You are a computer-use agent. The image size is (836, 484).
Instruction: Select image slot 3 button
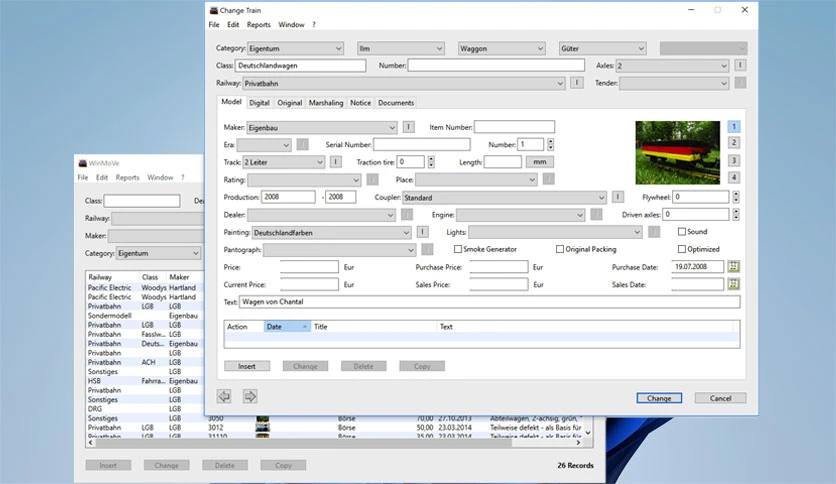tap(734, 160)
